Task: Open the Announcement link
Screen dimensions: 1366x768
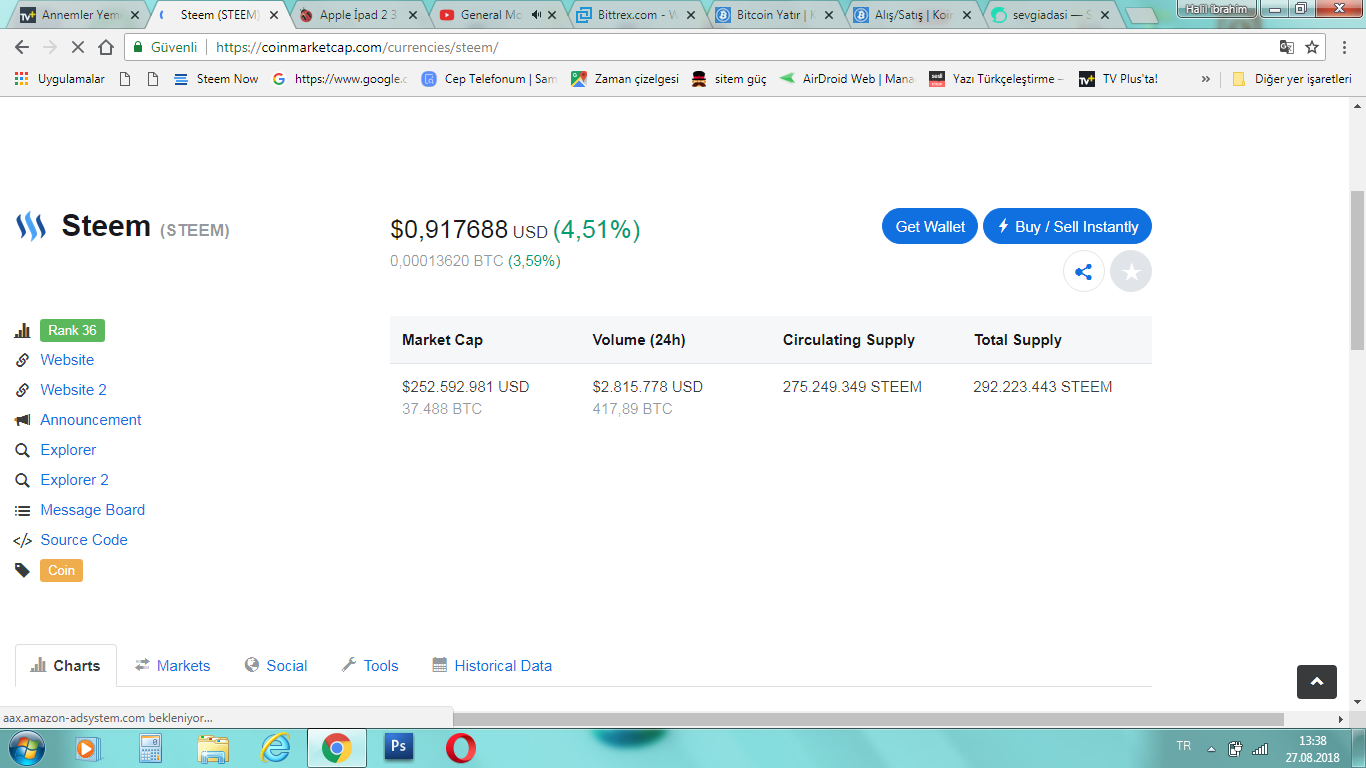Action: [x=91, y=420]
